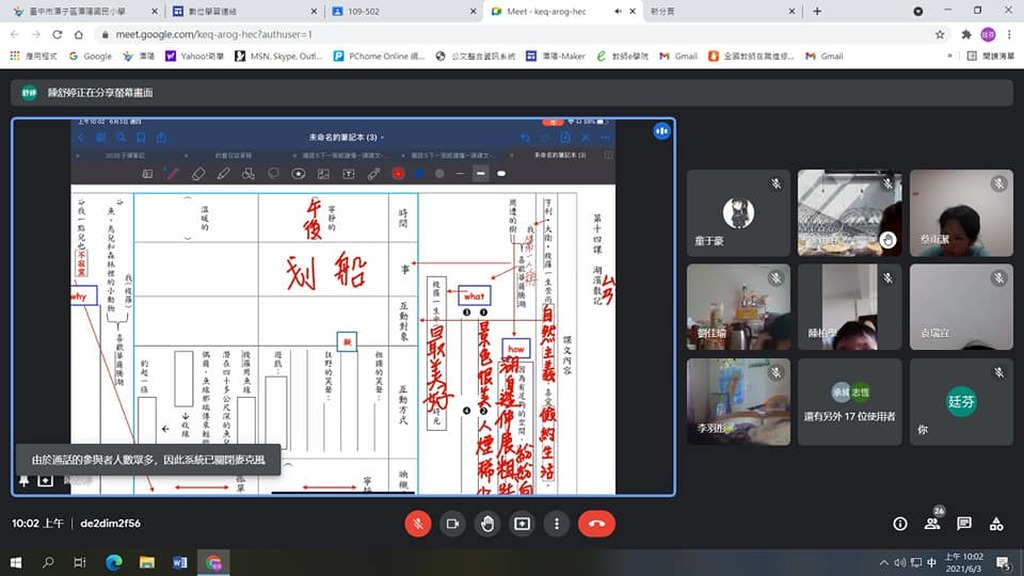Open the MSN, Skype, Outl... bookmark
This screenshot has width=1024, height=576.
279,56
